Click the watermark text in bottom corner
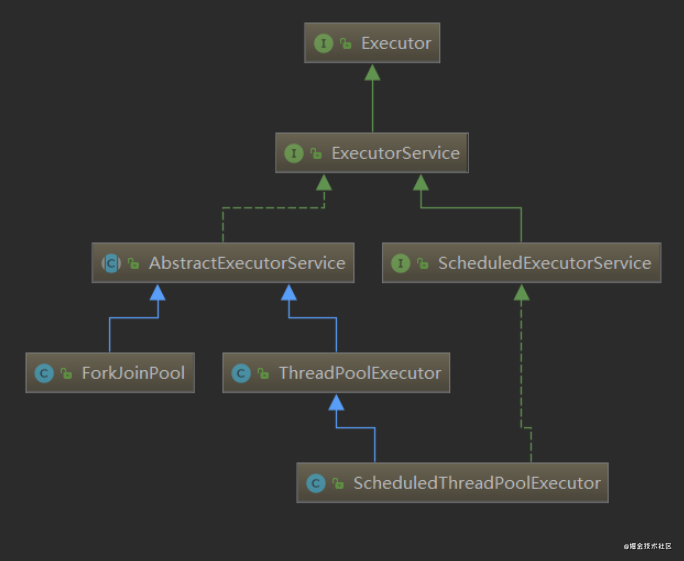Screen dimensions: 684x561 click(x=647, y=546)
